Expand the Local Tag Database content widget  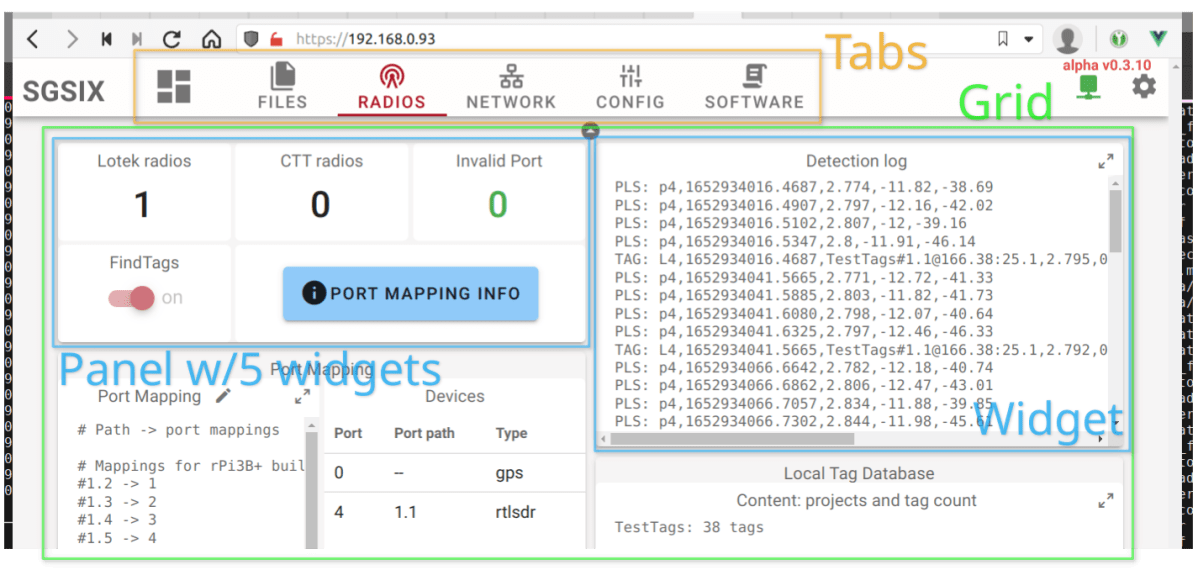pos(1106,501)
